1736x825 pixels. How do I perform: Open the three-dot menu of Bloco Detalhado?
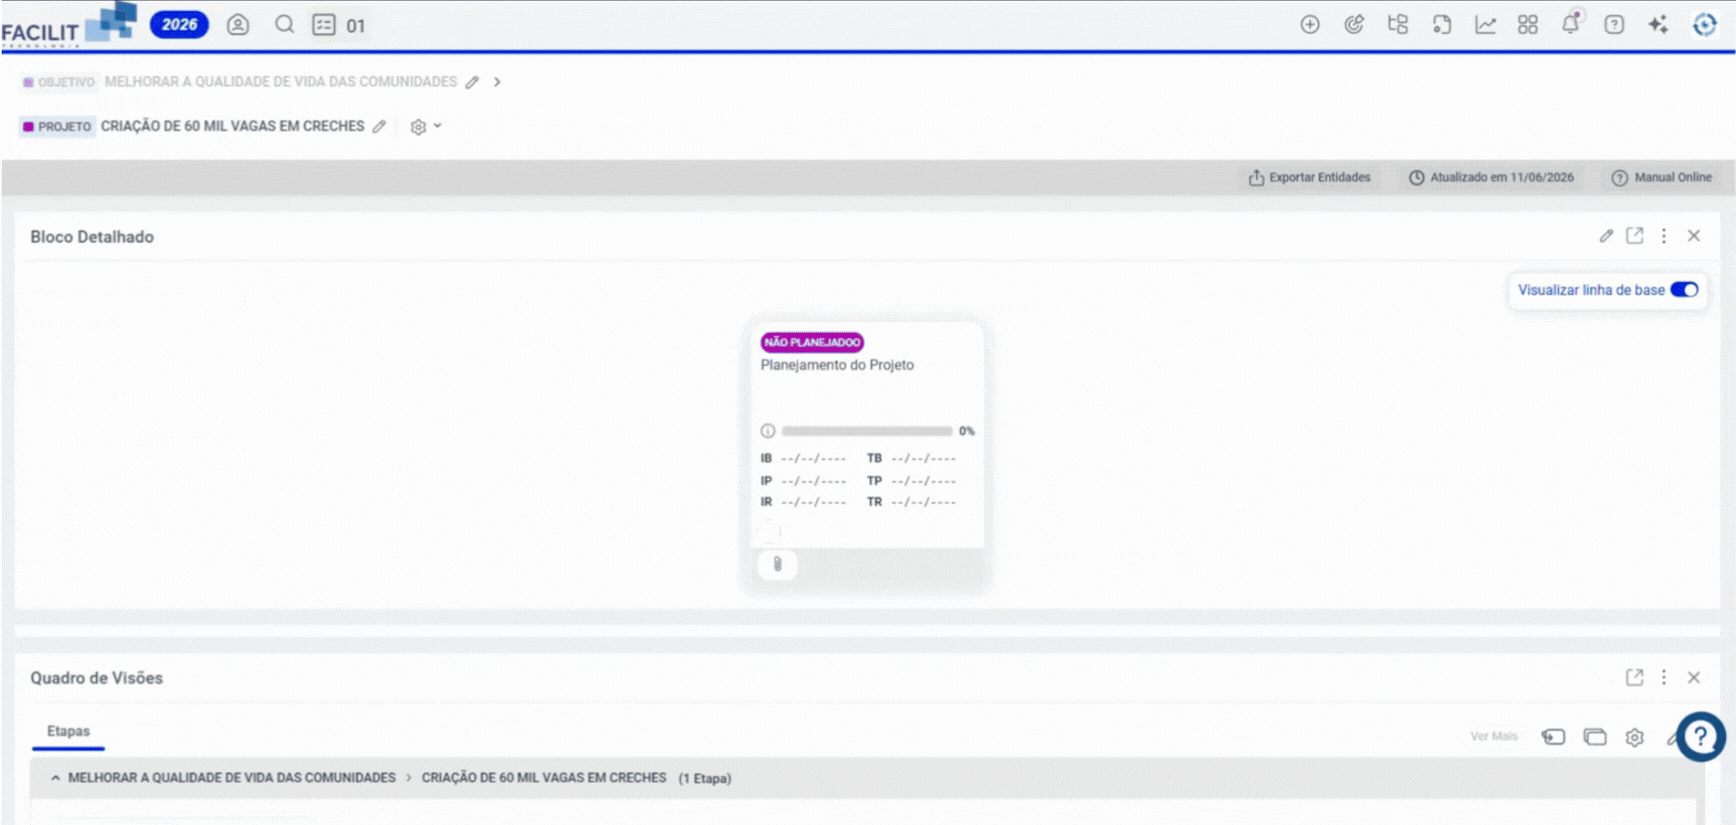coord(1664,236)
